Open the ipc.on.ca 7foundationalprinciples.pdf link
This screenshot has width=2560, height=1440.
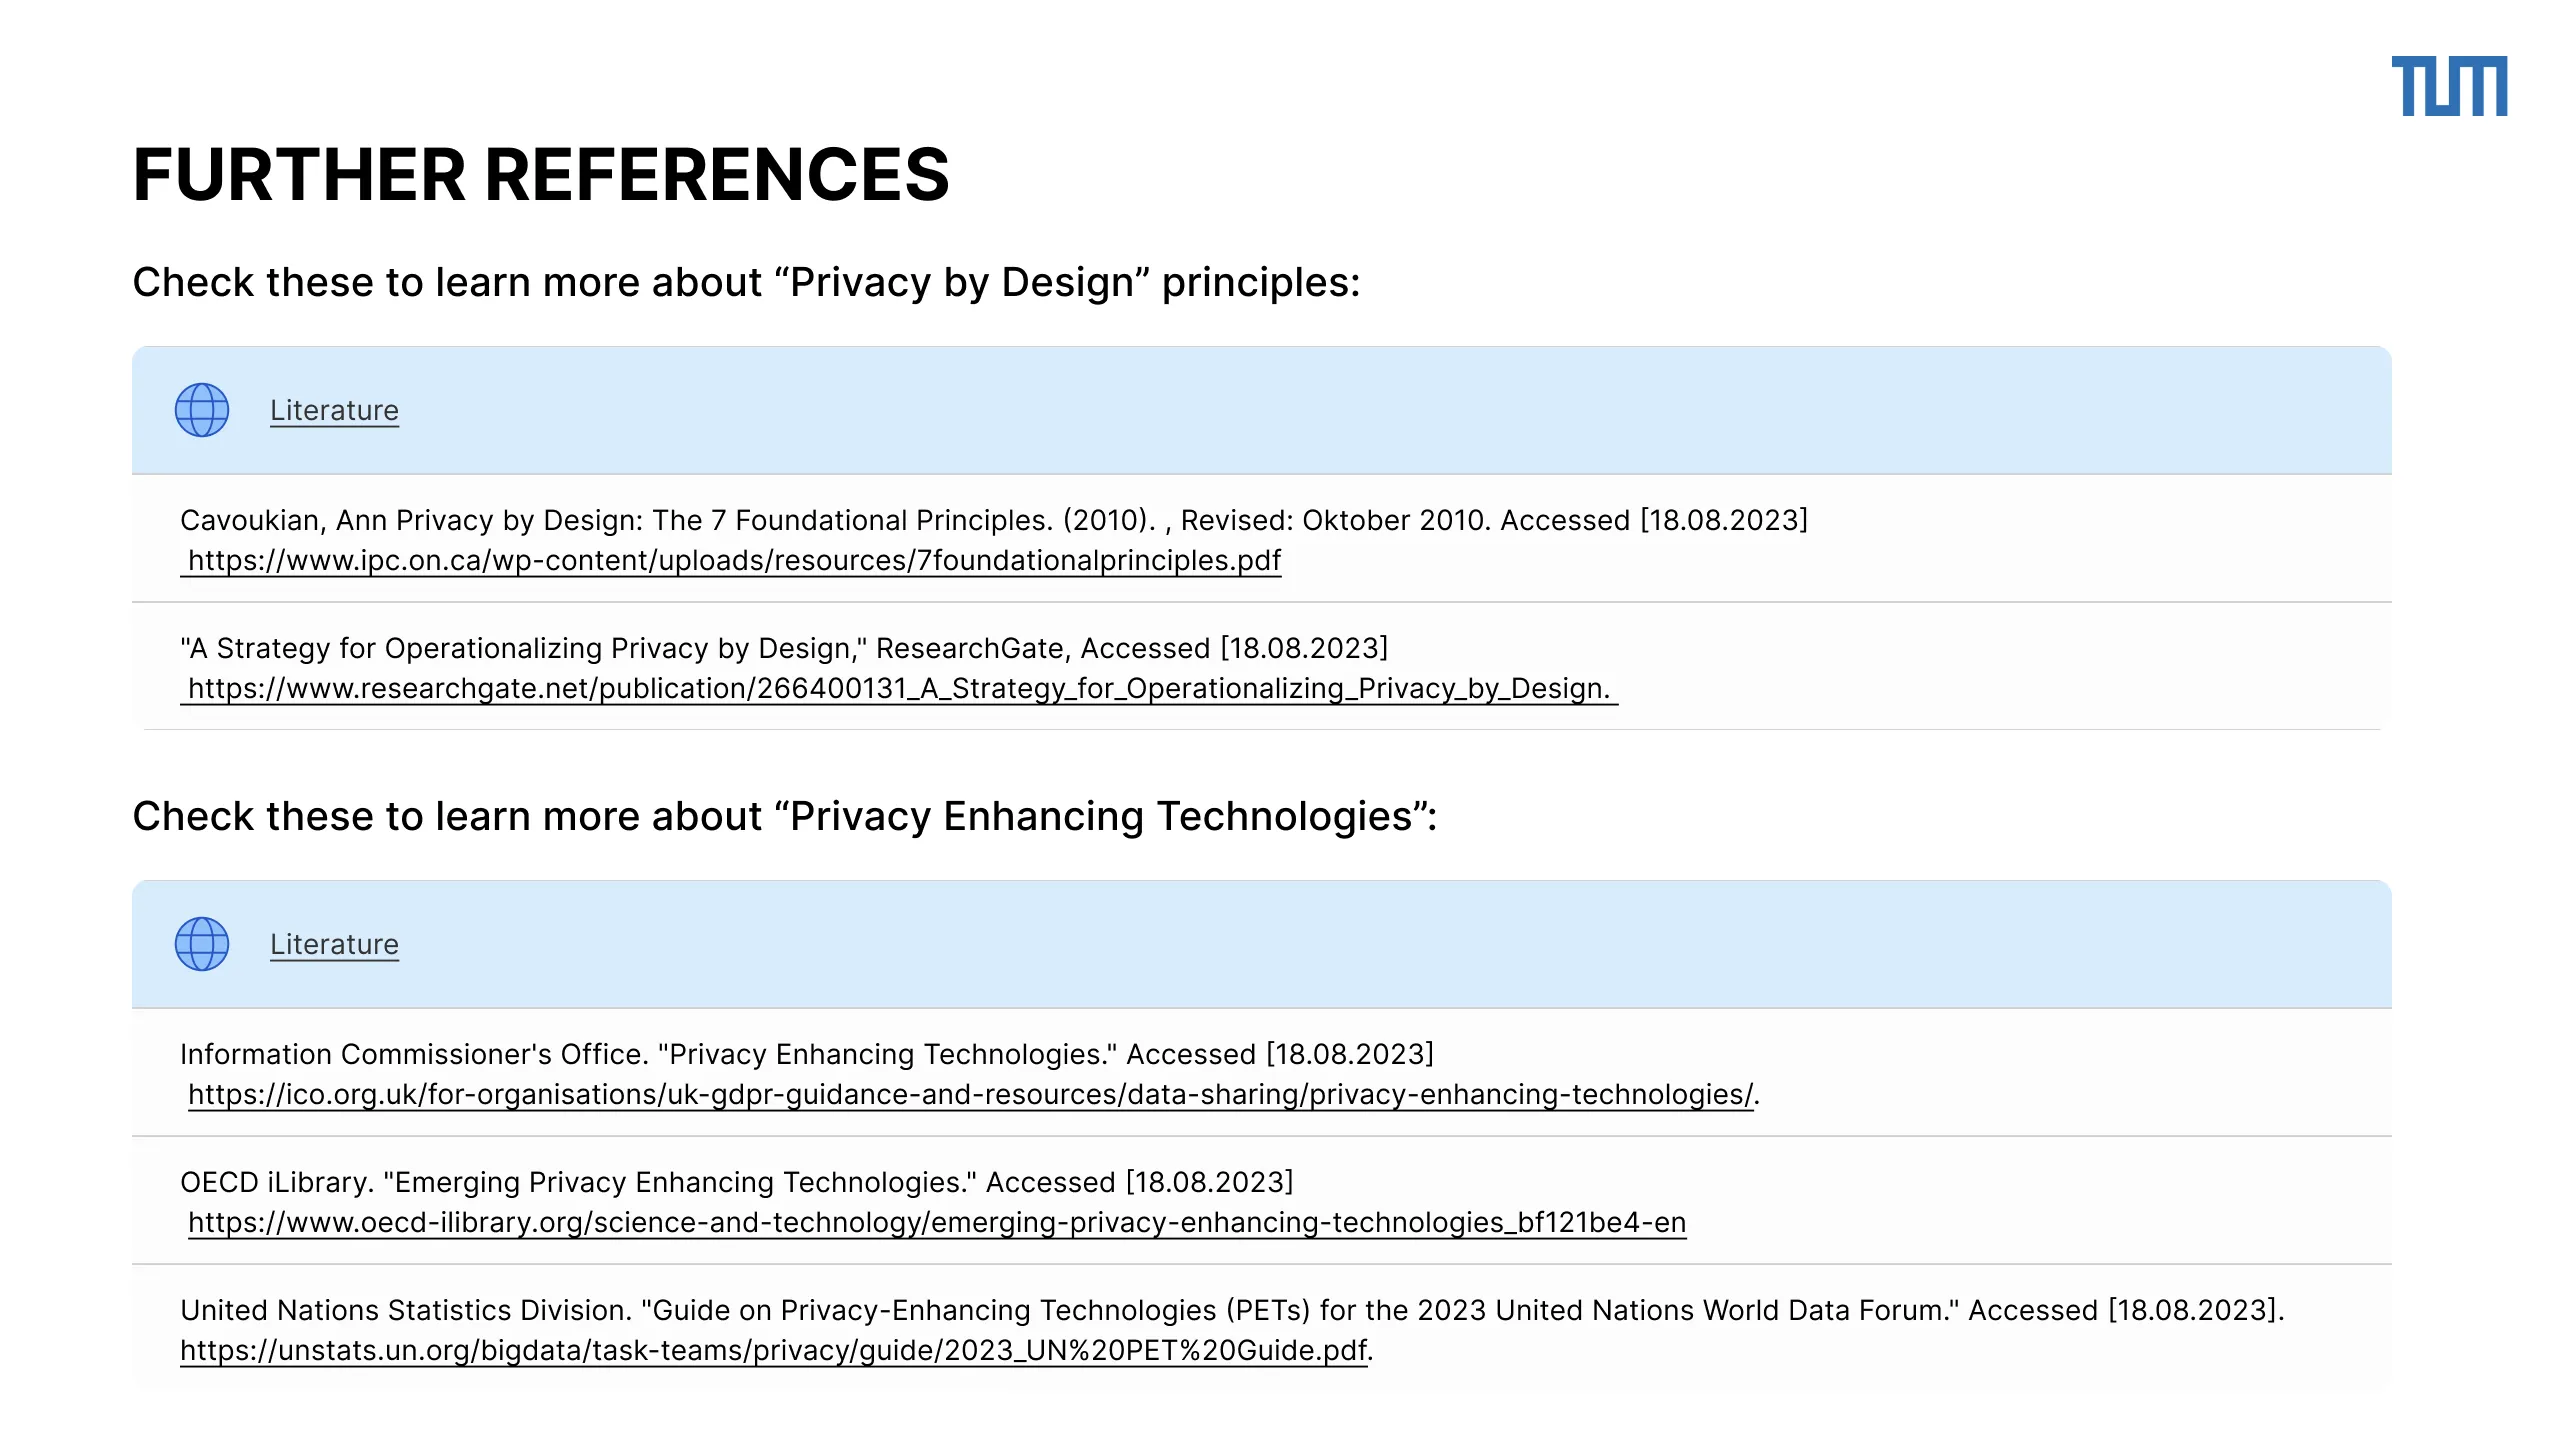(734, 561)
